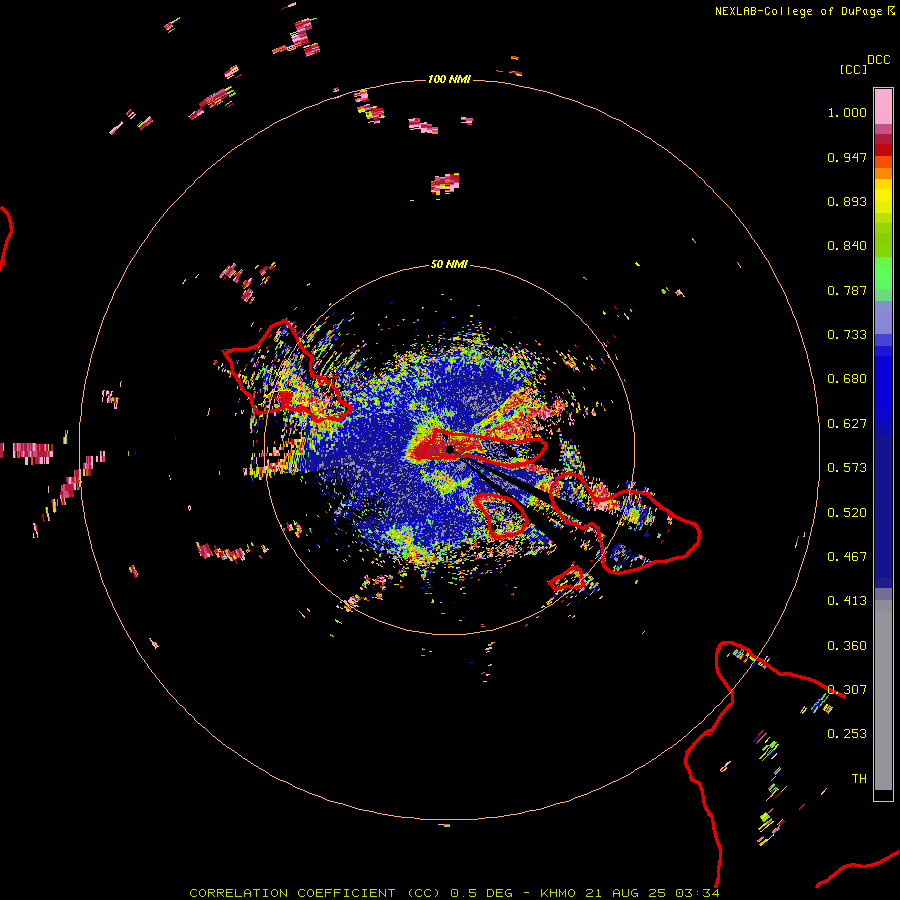Screen dimensions: 900x900
Task: Click the 0.787 scale value
Action: coord(847,290)
